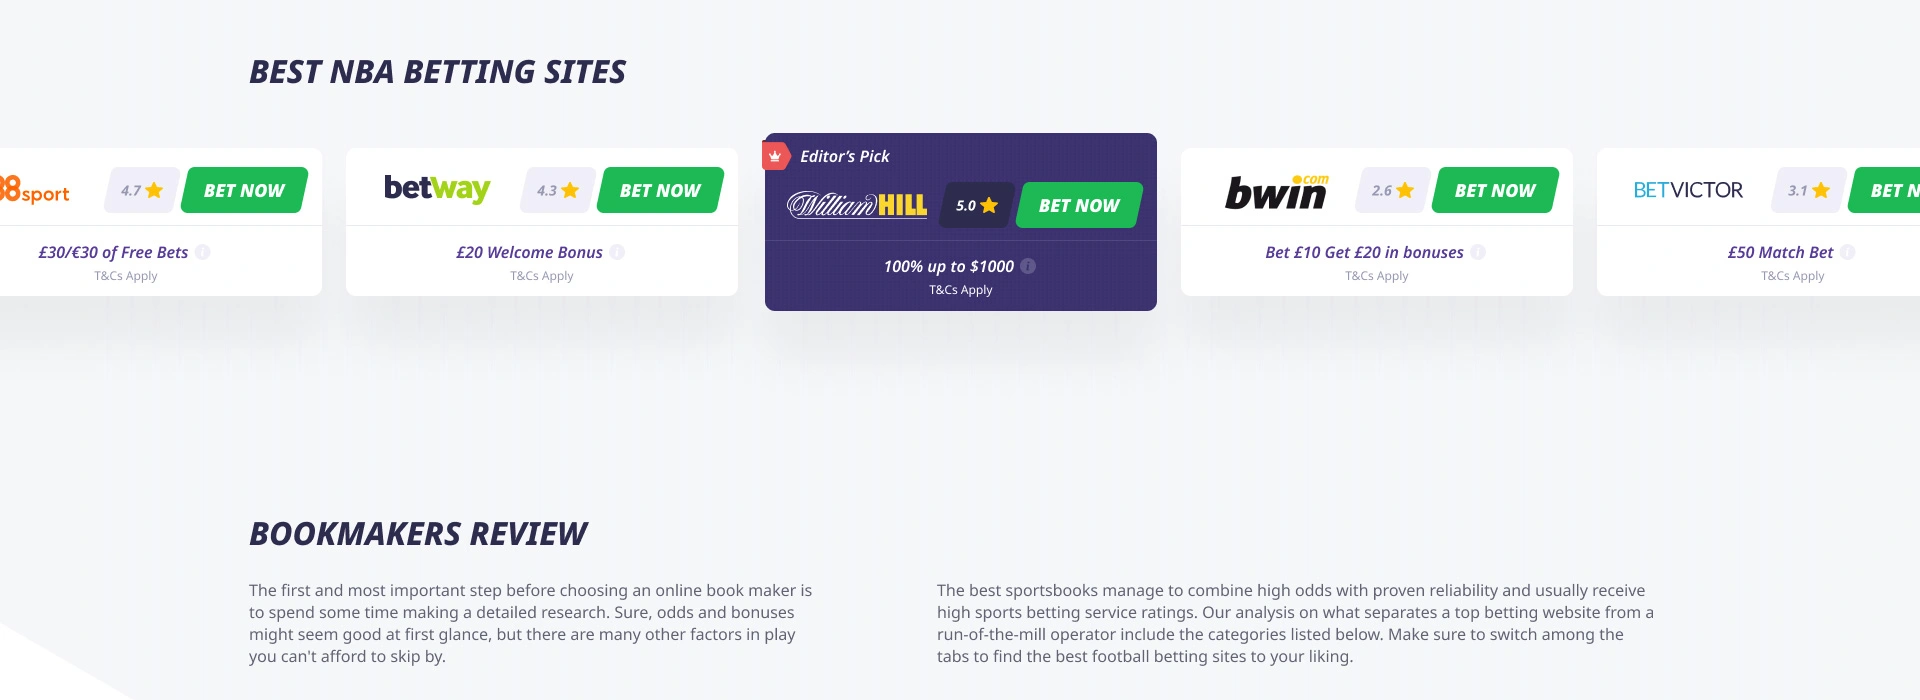Click the bwin logo
Image resolution: width=1920 pixels, height=700 pixels.
click(1276, 190)
